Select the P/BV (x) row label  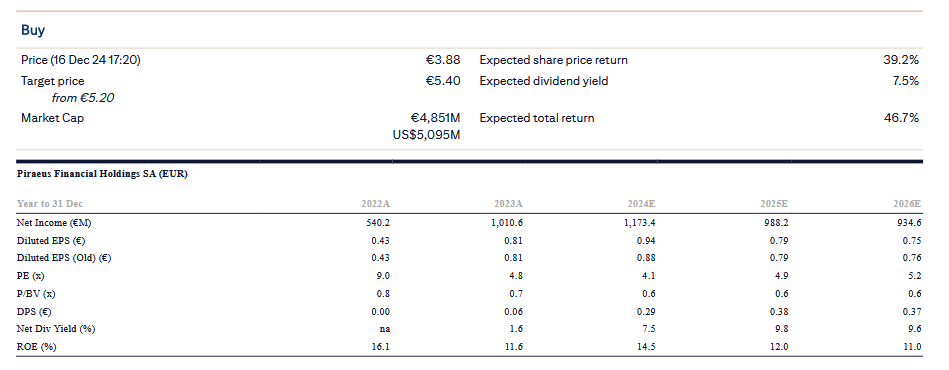click(x=36, y=294)
